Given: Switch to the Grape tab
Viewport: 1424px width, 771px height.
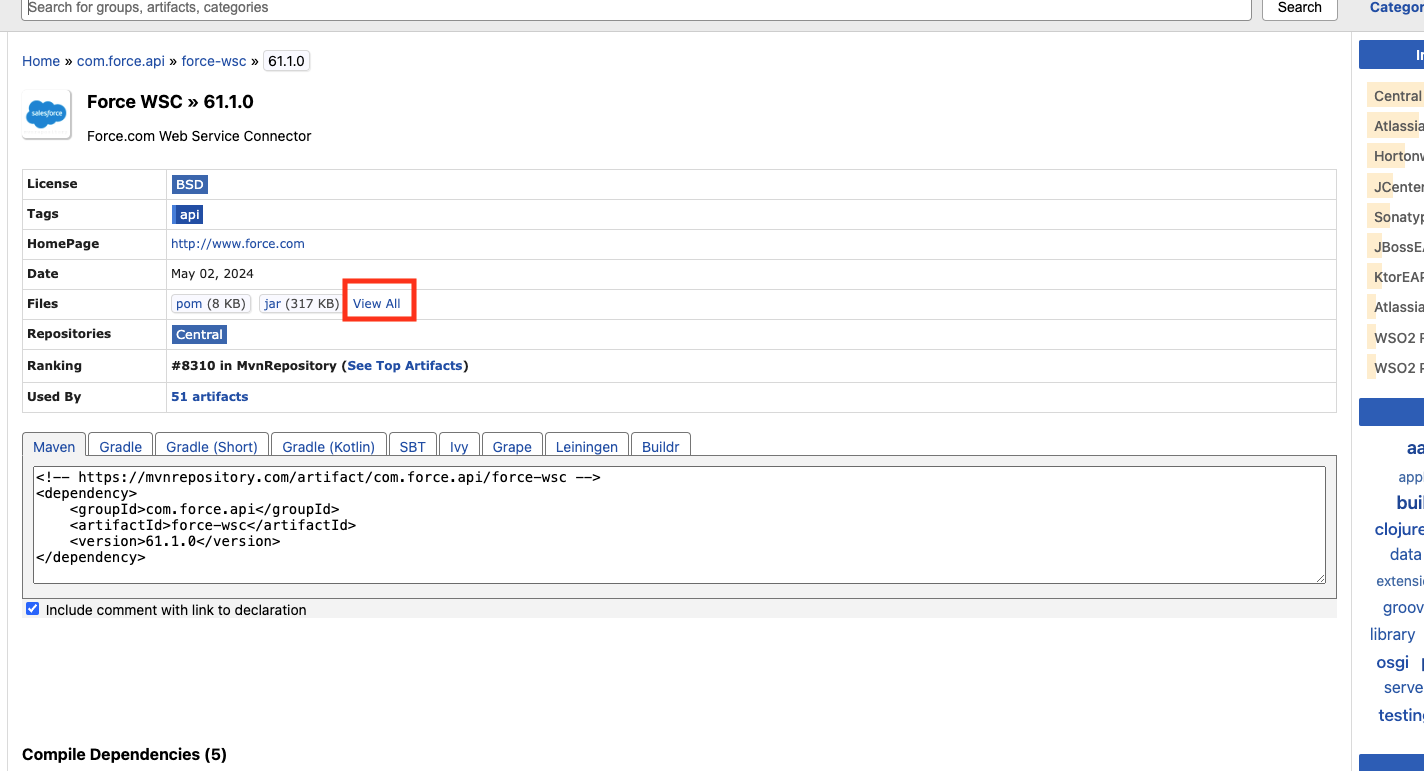Looking at the screenshot, I should (513, 447).
